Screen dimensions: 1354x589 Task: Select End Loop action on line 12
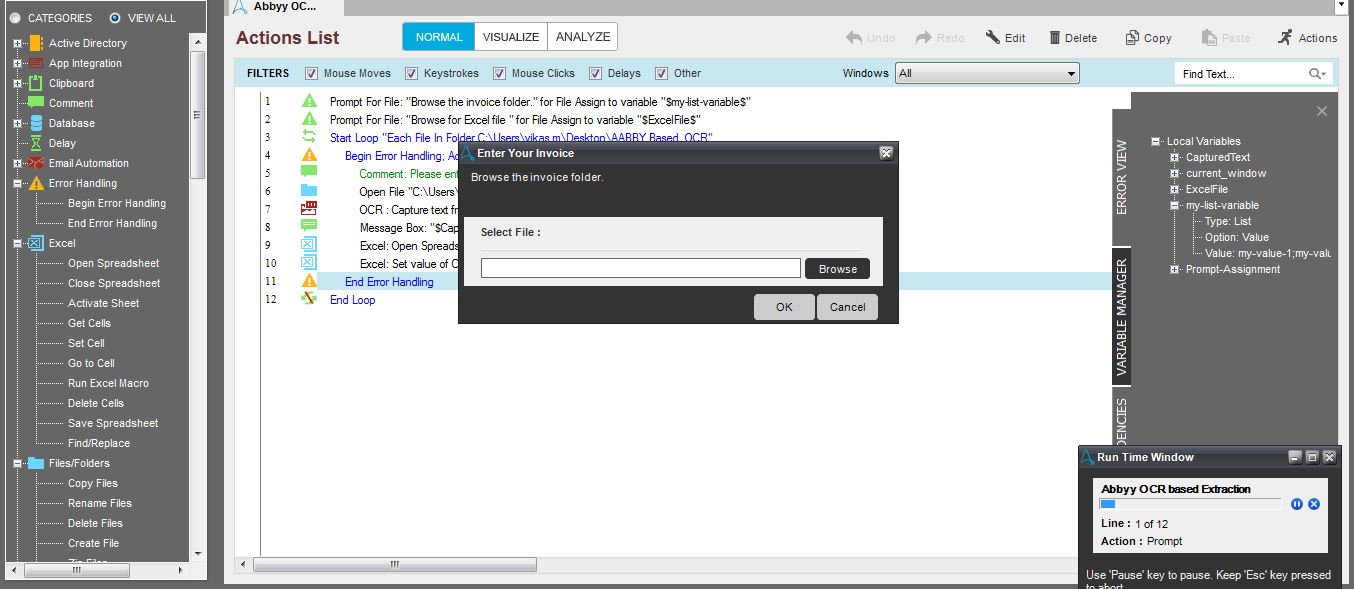tap(352, 300)
